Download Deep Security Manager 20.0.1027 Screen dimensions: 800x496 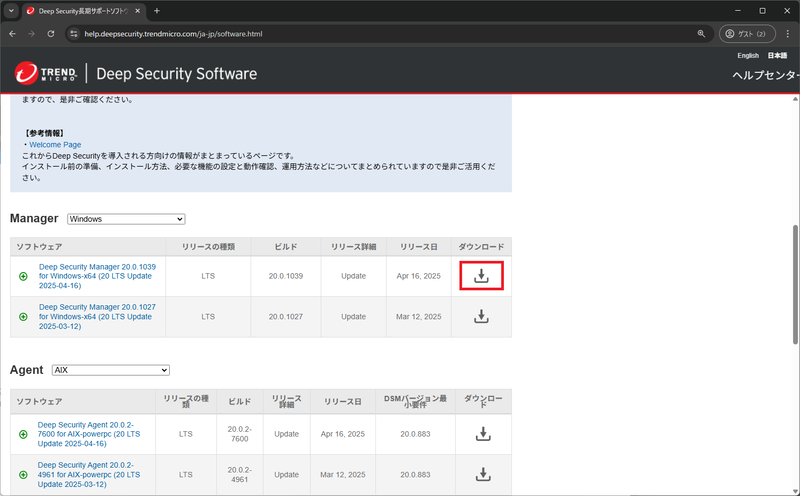pyautogui.click(x=481, y=316)
